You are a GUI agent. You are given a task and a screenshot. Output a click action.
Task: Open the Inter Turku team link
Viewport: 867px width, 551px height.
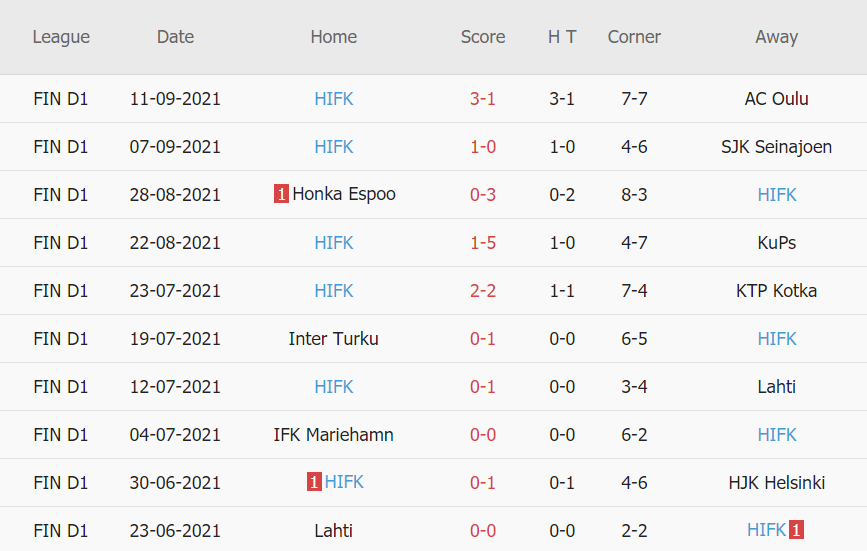coord(334,338)
